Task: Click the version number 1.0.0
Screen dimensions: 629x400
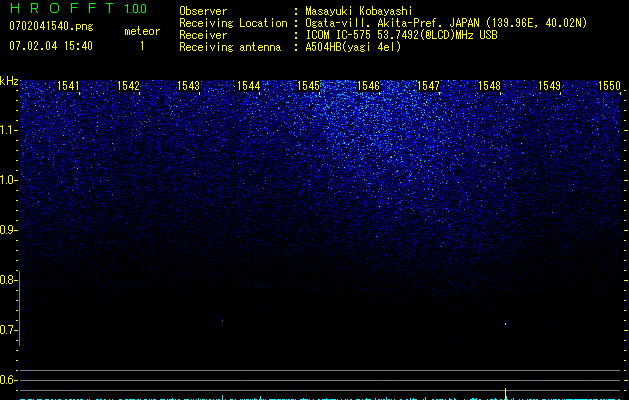Action: 136,8
